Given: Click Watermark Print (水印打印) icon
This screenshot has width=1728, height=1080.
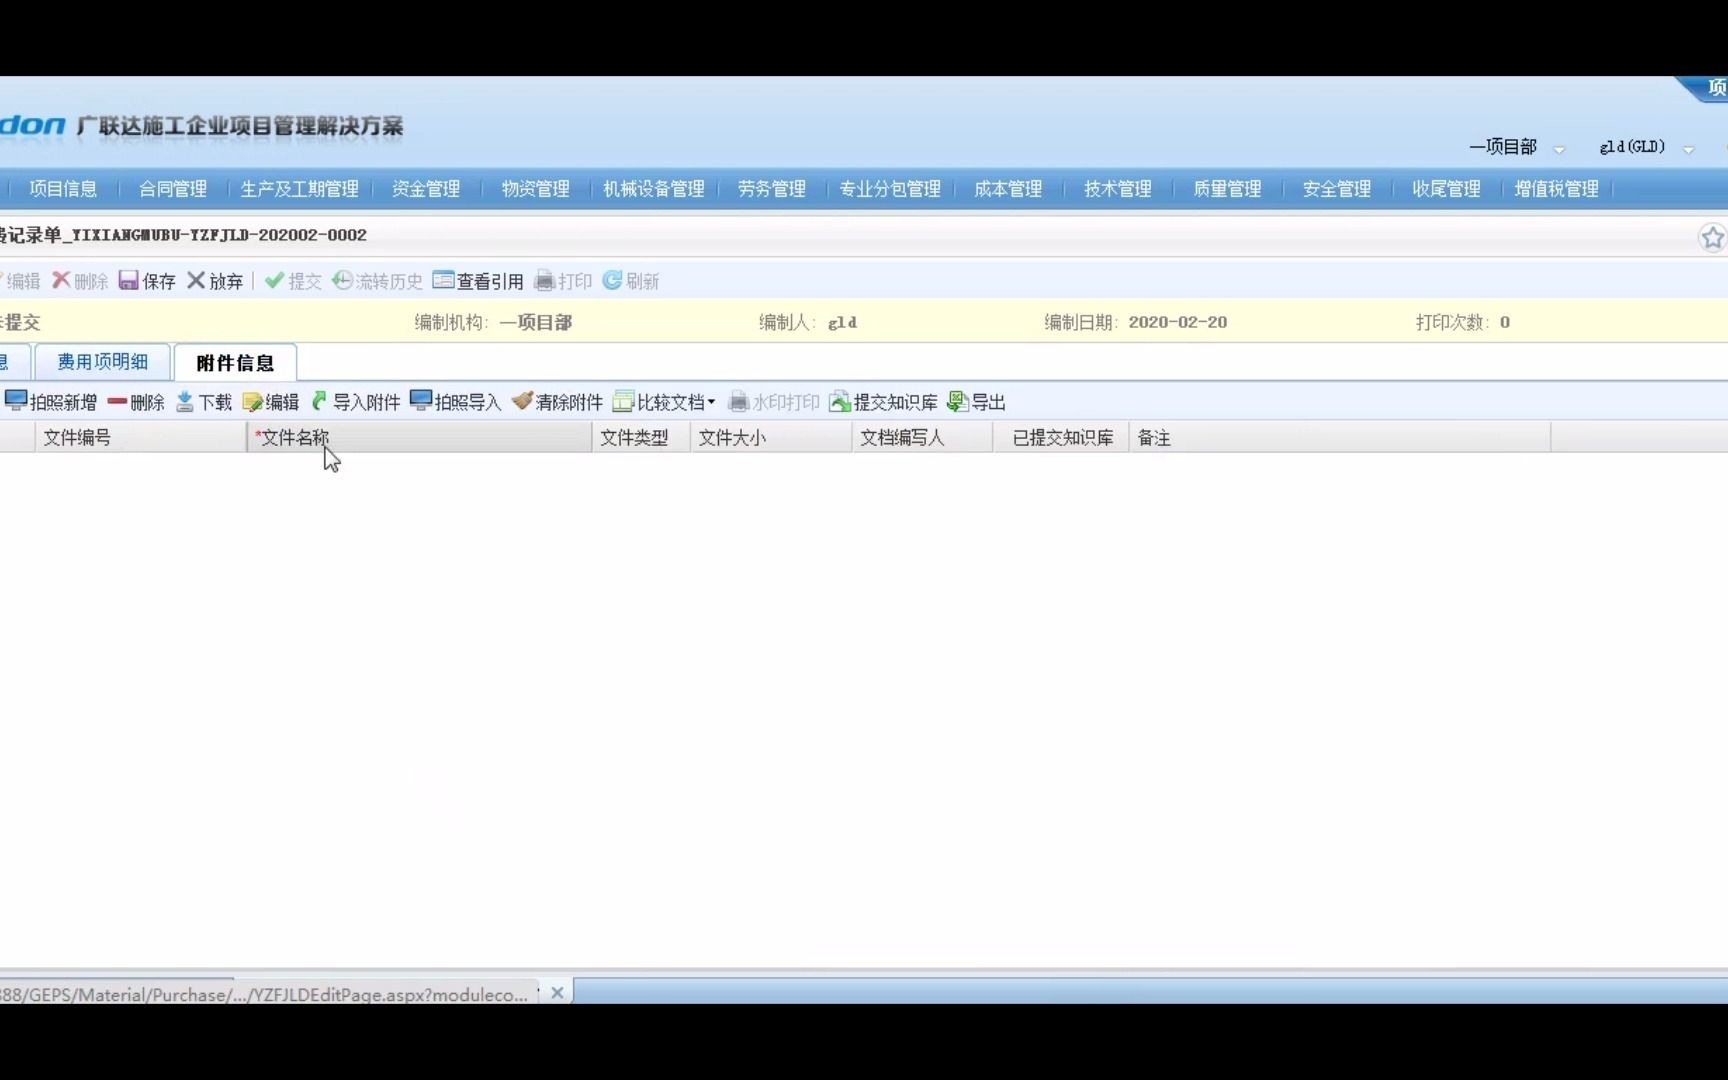Looking at the screenshot, I should click(738, 402).
